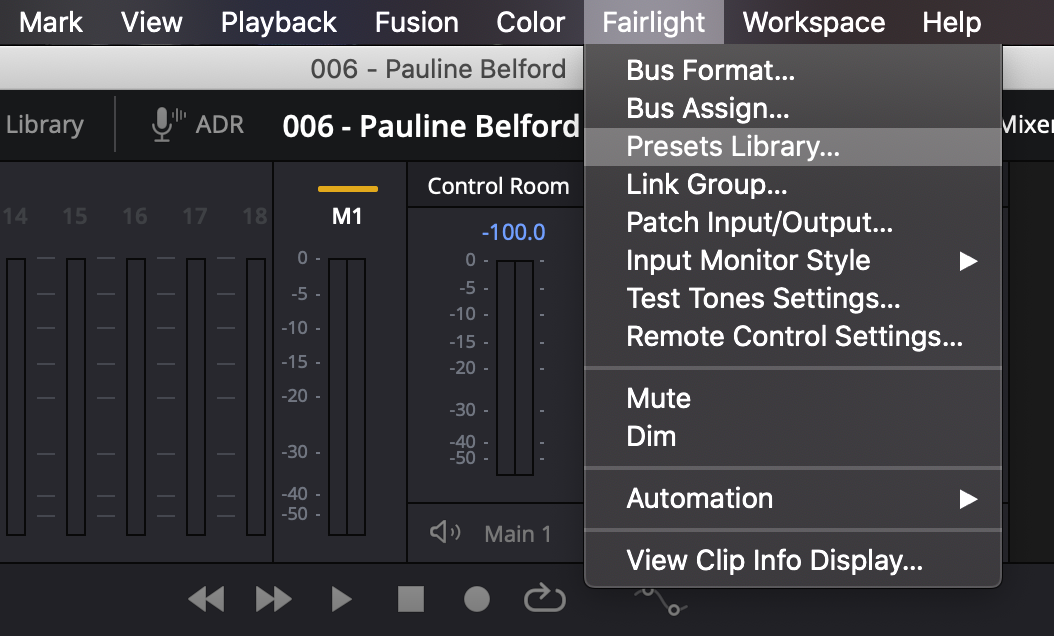Open Remote Control Settings… entry
The width and height of the screenshot is (1054, 636).
click(x=793, y=337)
